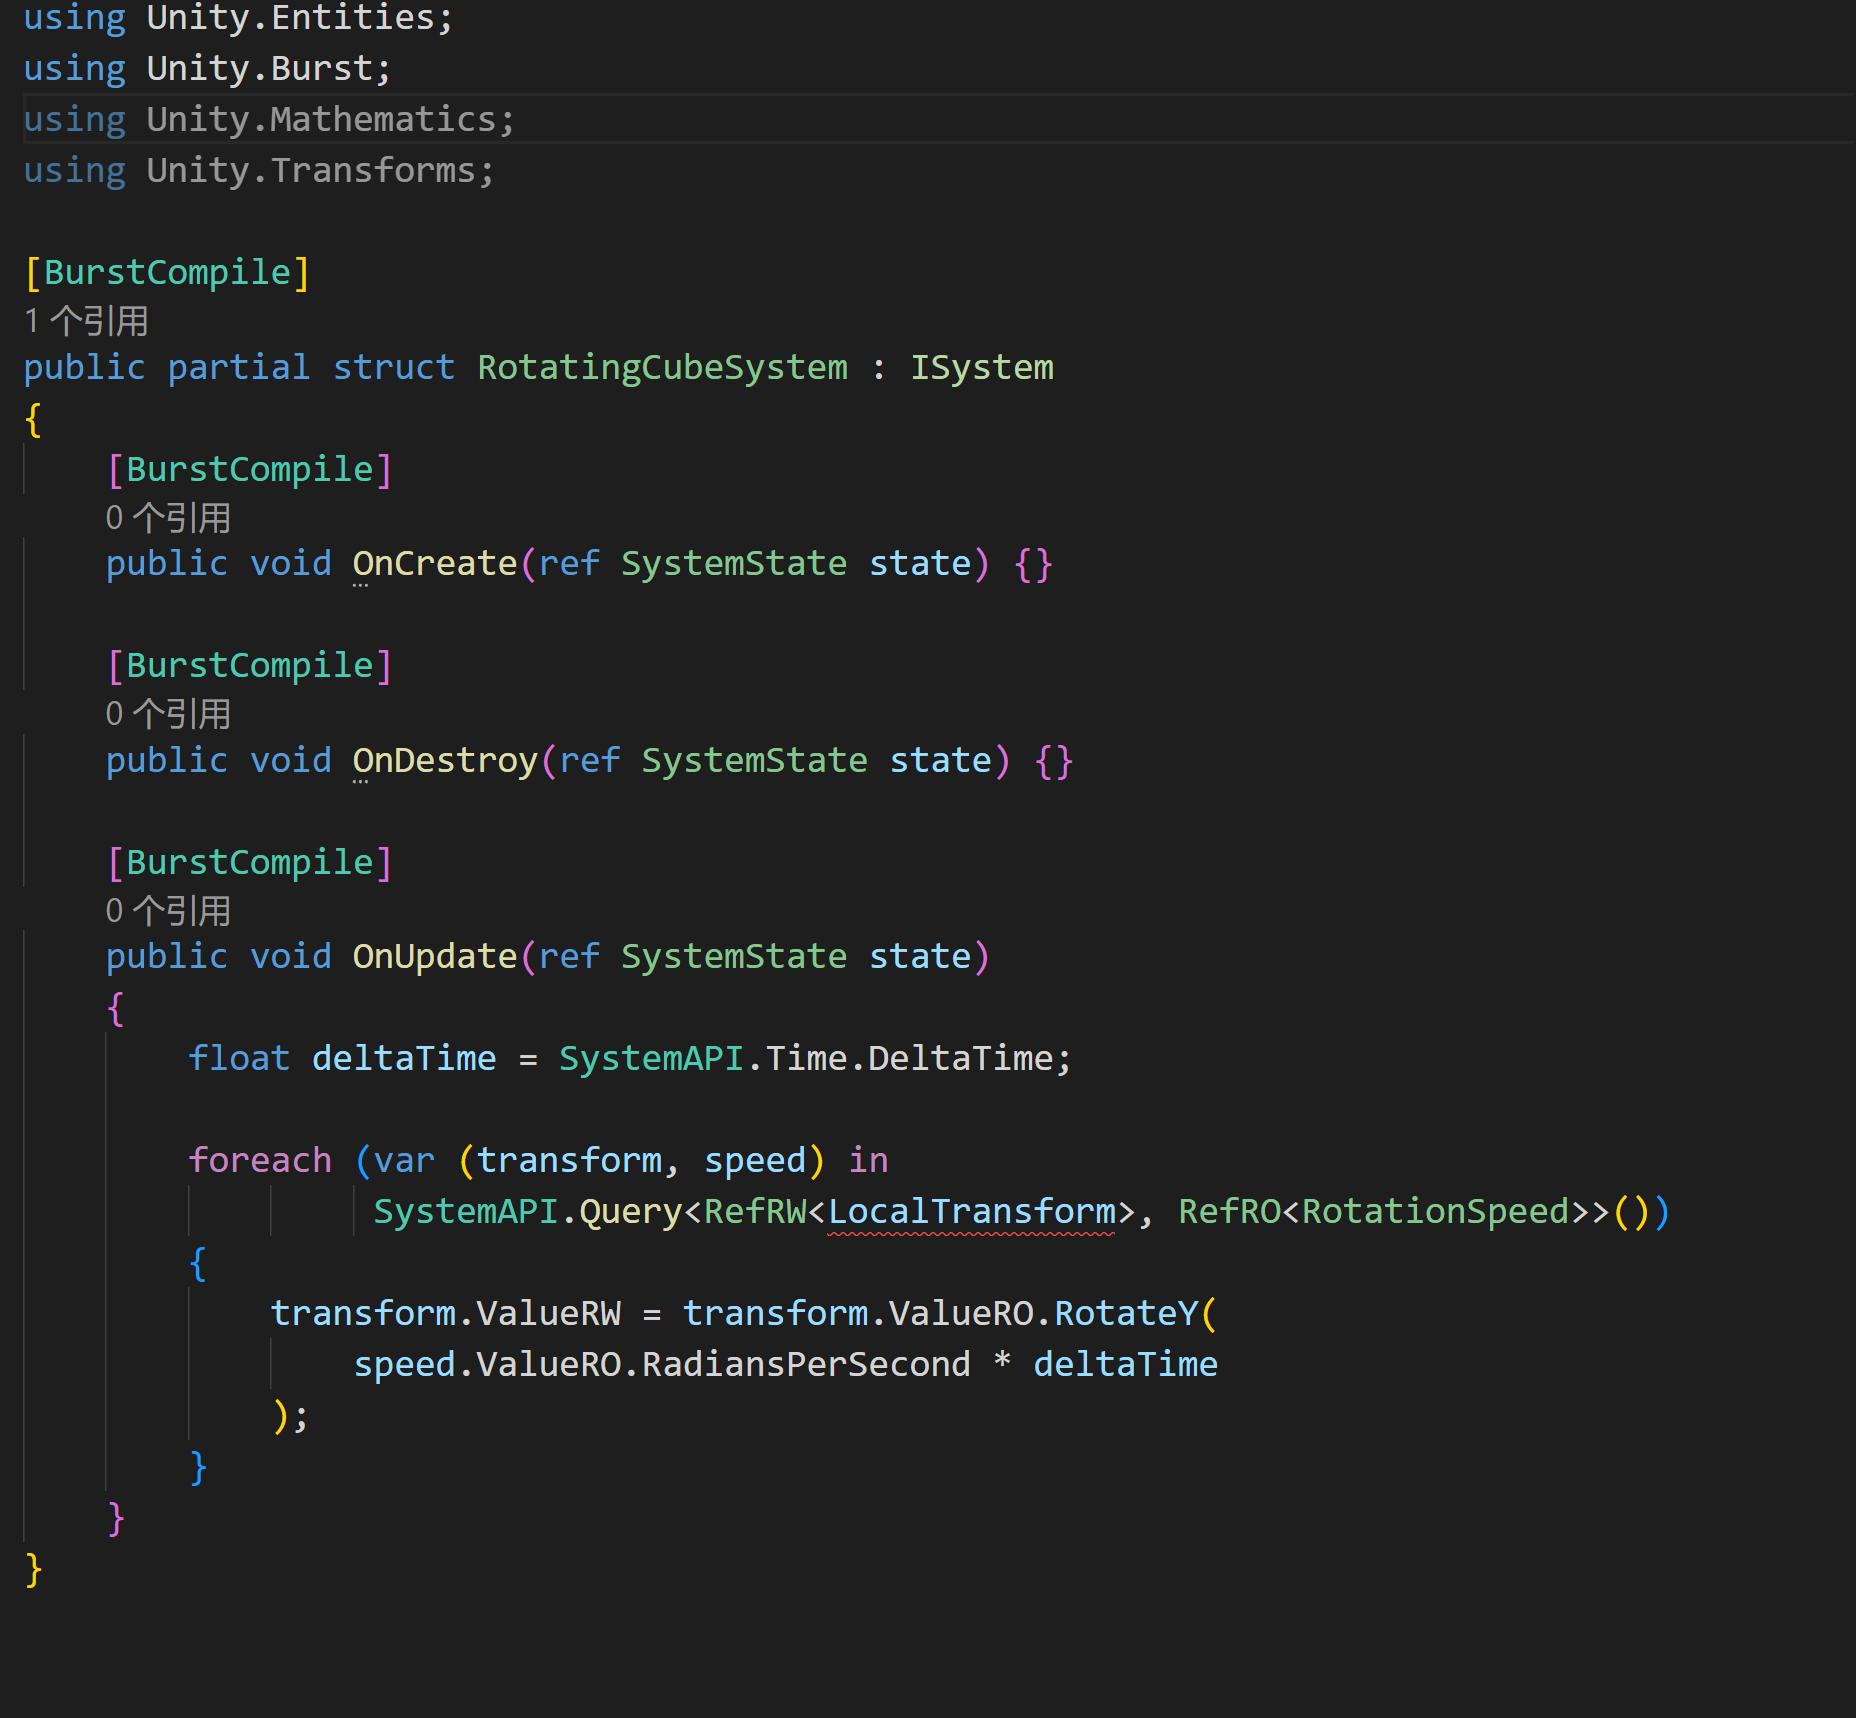Click 'RotationSpeed' type in RefRO
Viewport: 1856px width, 1718px height.
pos(1436,1211)
